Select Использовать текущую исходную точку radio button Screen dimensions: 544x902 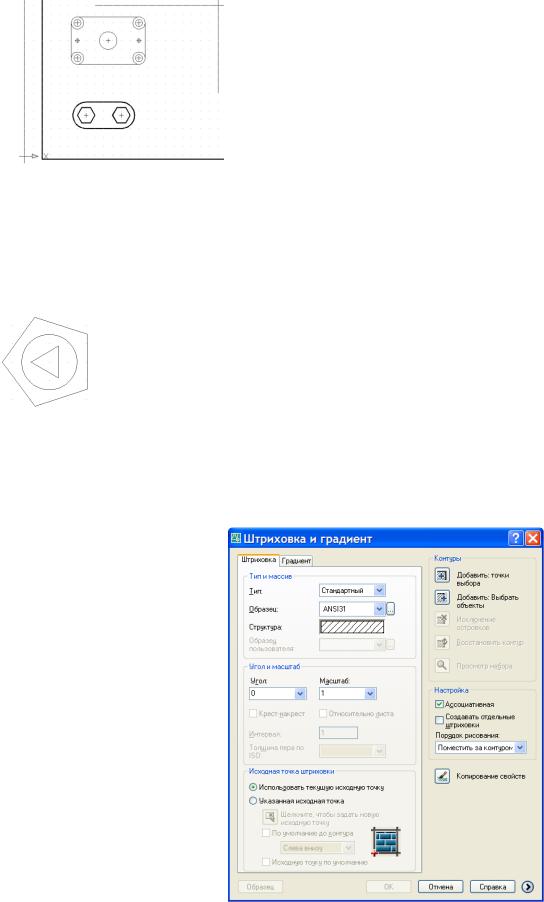[x=253, y=787]
